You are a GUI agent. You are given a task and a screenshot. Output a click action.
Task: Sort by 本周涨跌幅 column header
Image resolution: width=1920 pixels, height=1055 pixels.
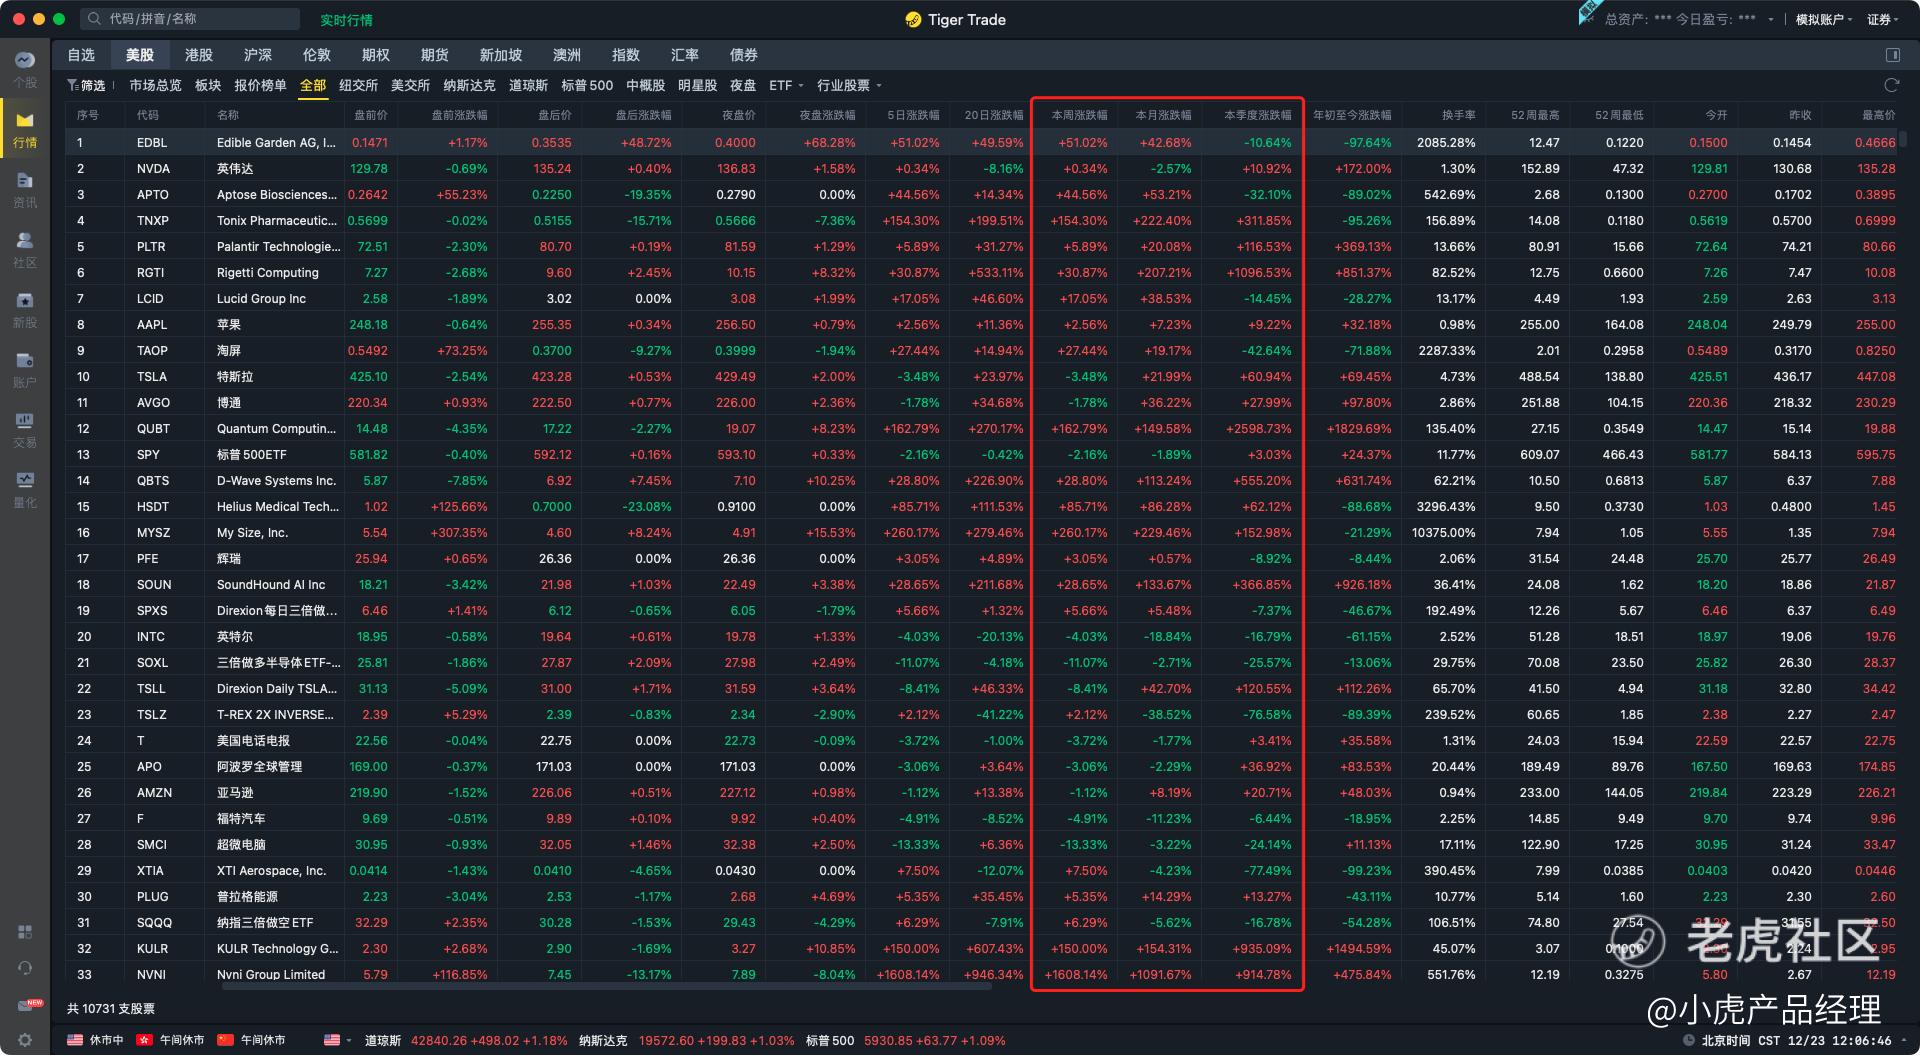1078,115
